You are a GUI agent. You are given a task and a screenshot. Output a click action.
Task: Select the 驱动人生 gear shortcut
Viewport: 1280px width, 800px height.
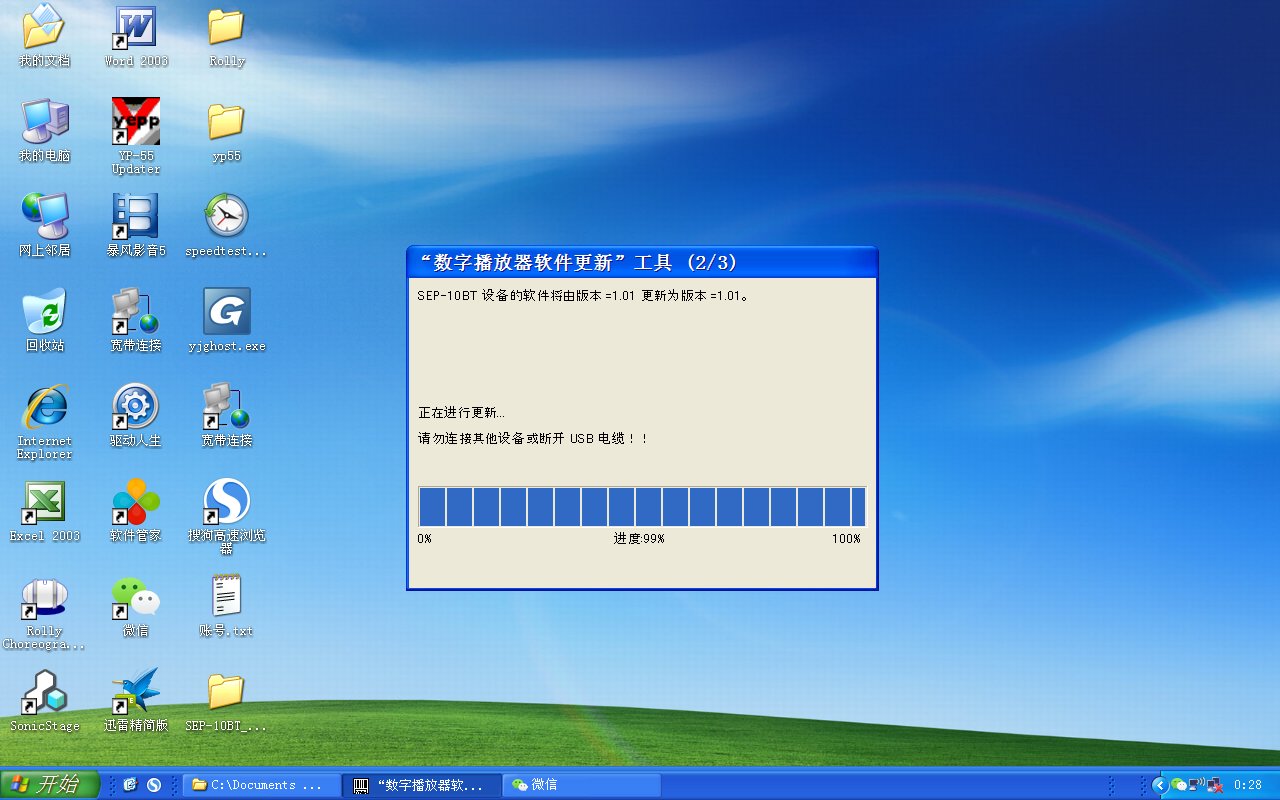(136, 416)
